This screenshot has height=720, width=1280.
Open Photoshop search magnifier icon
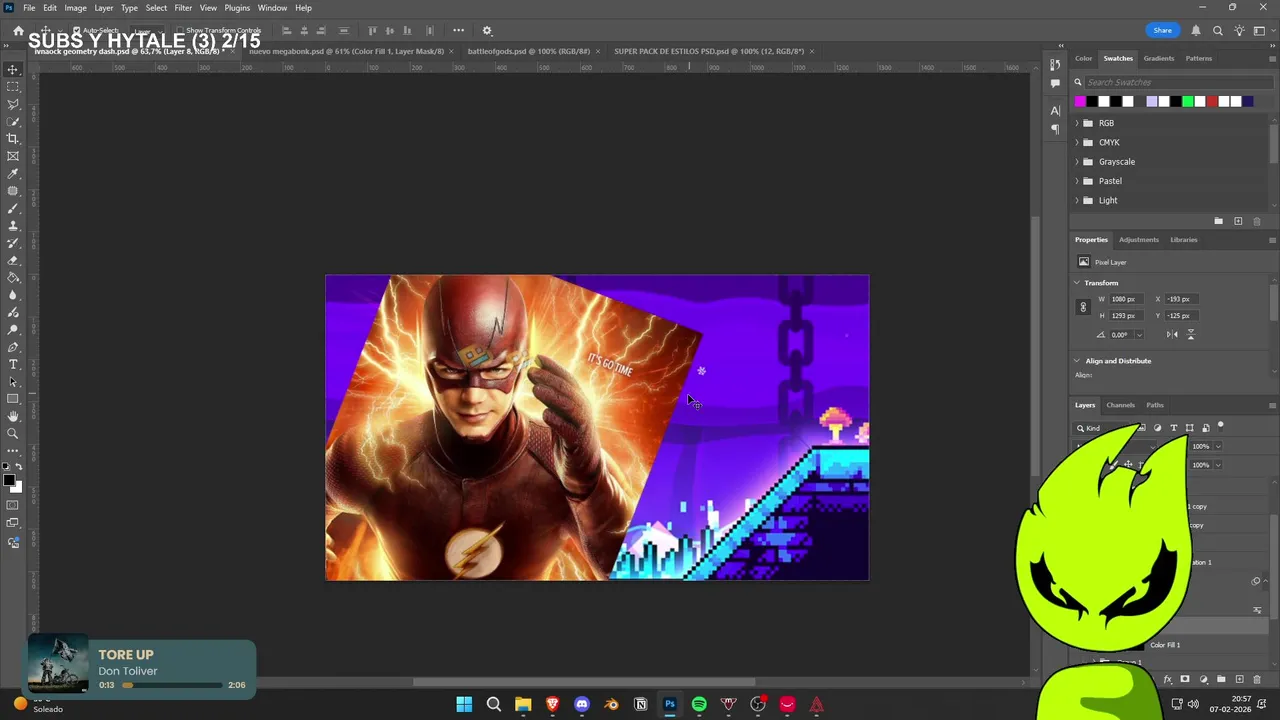pyautogui.click(x=1217, y=31)
